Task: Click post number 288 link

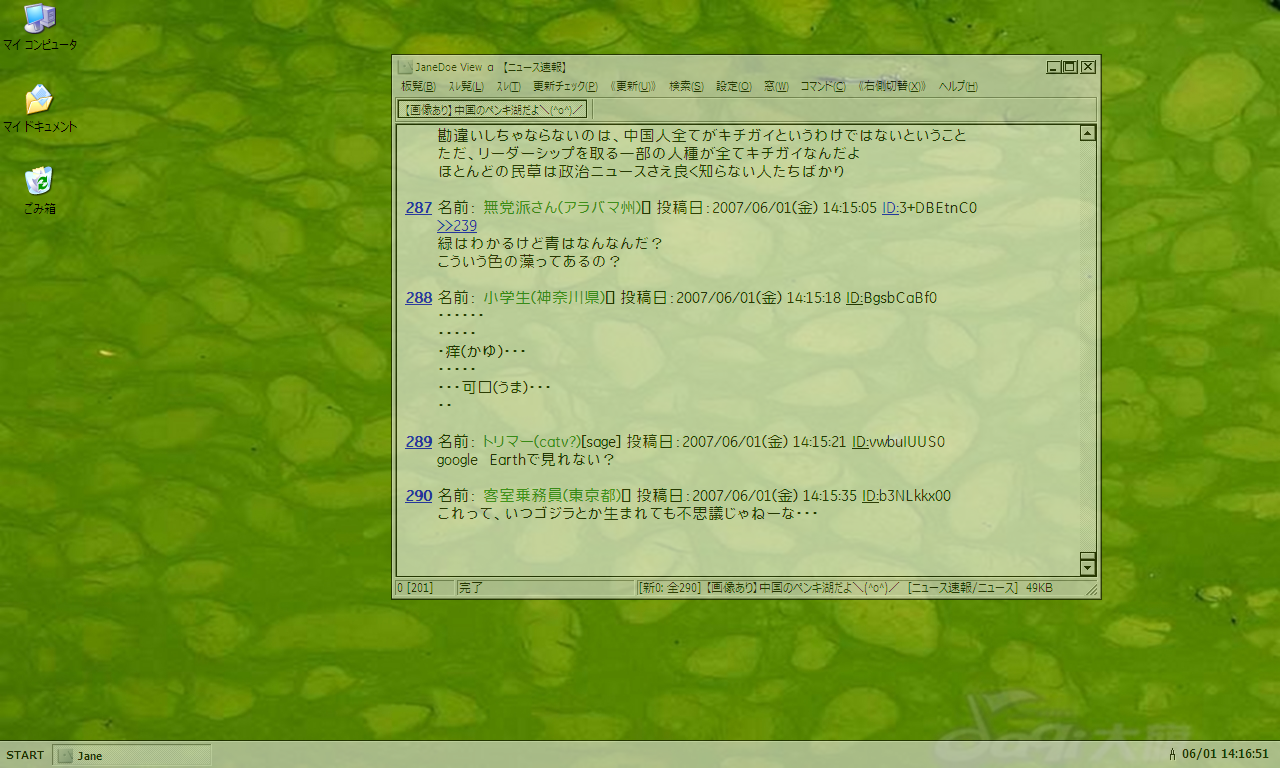Action: [x=419, y=297]
